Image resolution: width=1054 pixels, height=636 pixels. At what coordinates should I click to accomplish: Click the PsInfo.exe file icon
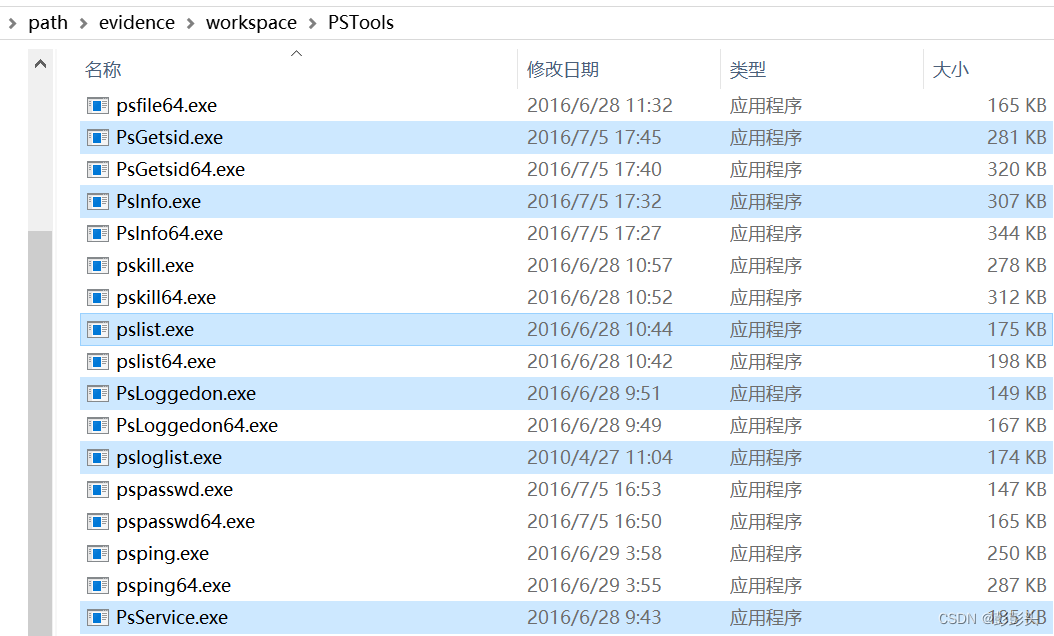(x=97, y=202)
